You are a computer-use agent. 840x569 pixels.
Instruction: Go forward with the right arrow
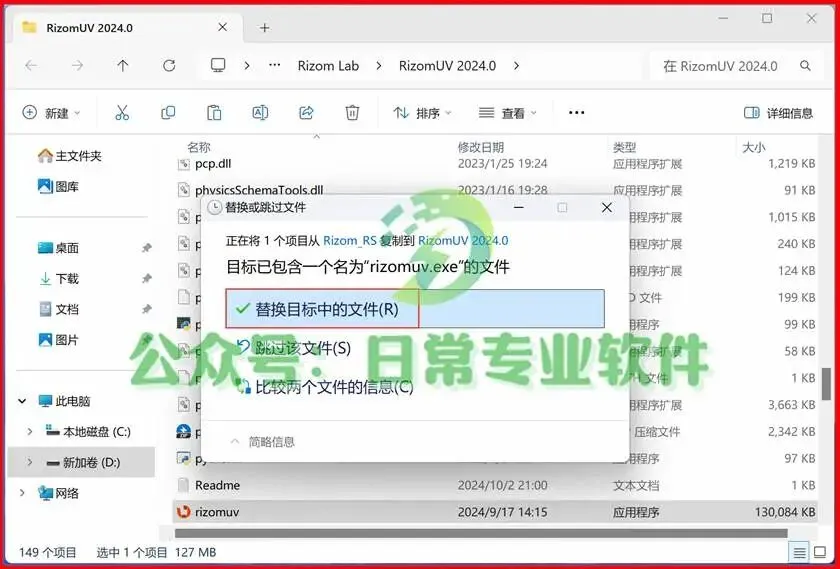[x=78, y=65]
